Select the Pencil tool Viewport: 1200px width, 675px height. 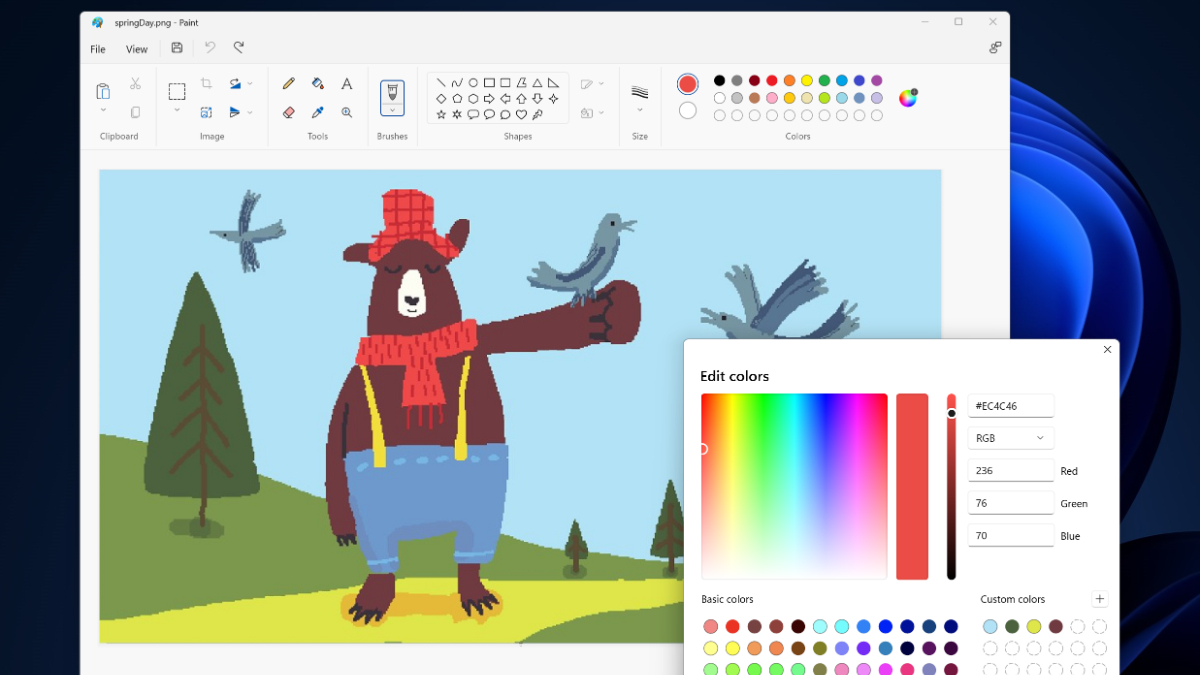[x=289, y=84]
